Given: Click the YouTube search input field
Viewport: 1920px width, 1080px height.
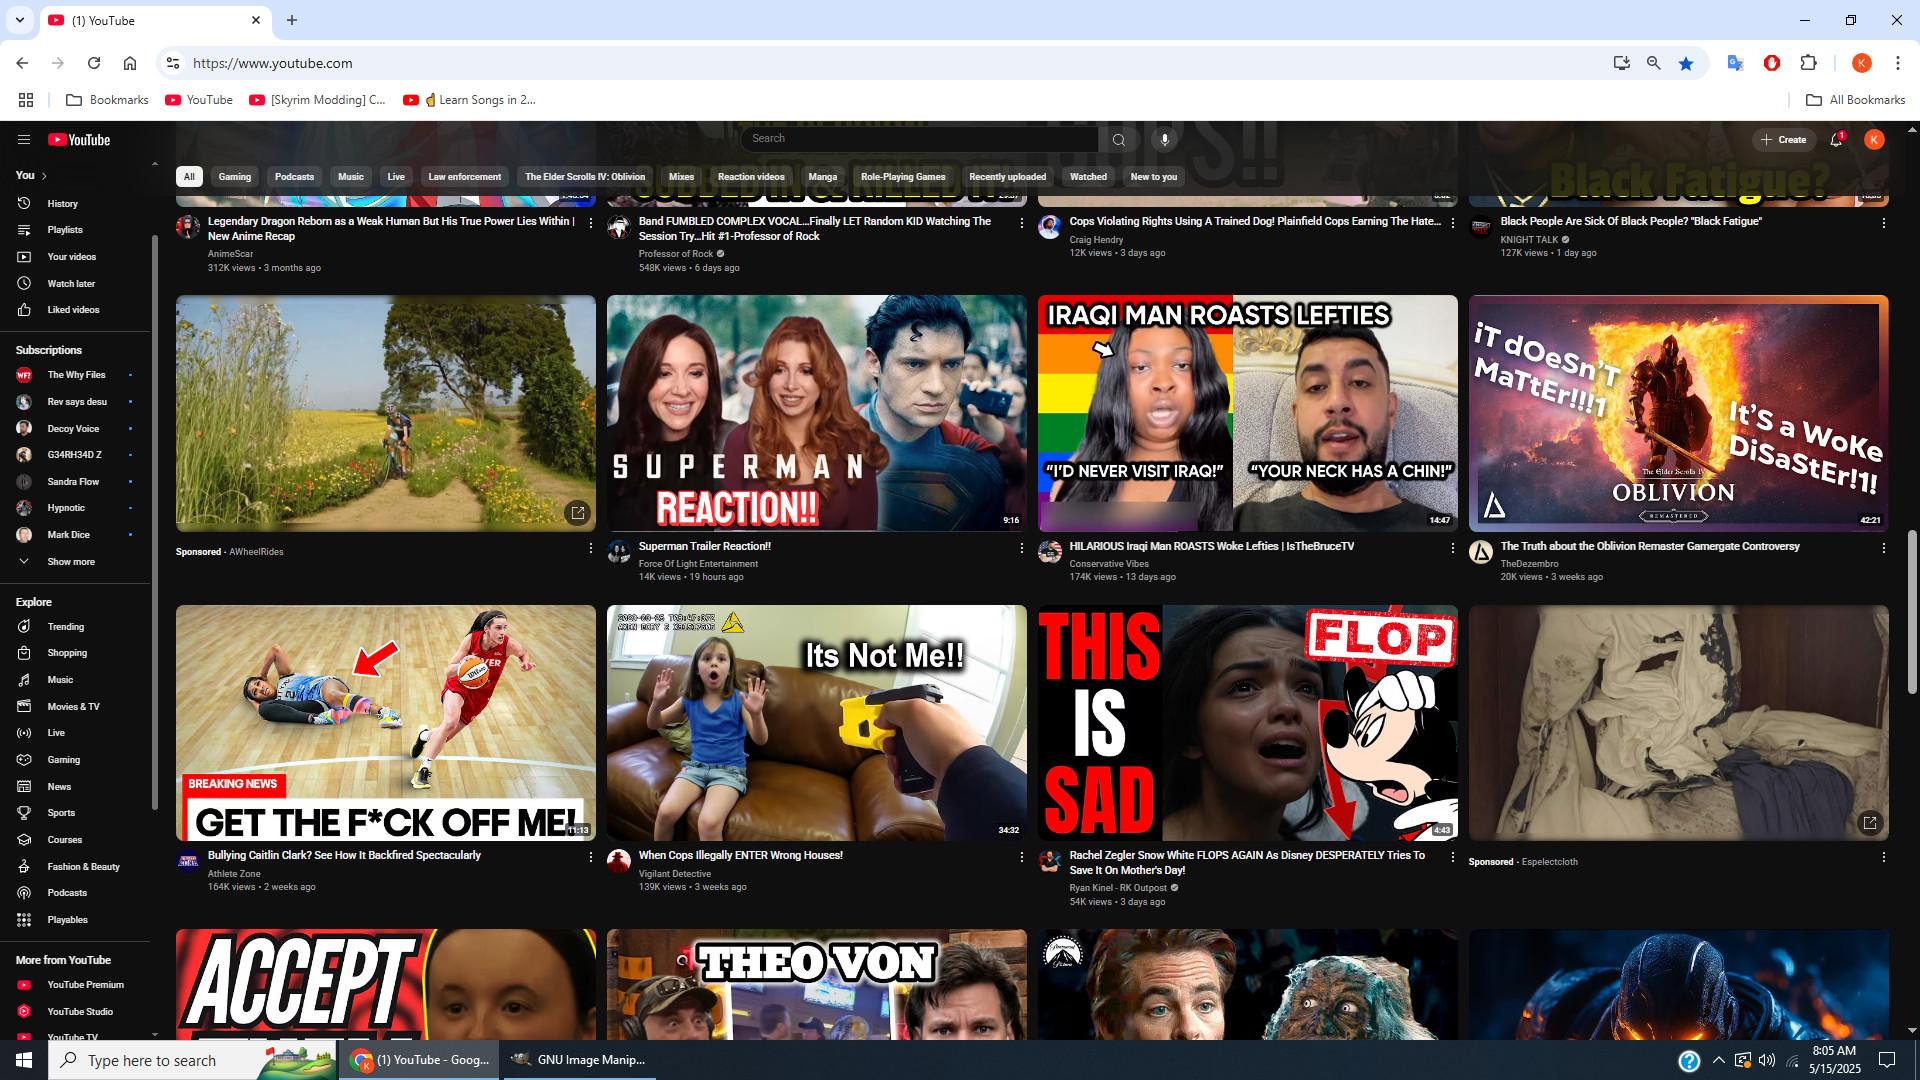Looking at the screenshot, I should tap(920, 139).
